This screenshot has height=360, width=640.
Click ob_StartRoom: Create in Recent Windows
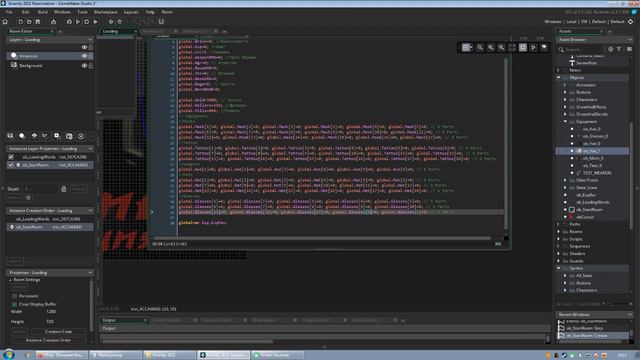click(593, 336)
